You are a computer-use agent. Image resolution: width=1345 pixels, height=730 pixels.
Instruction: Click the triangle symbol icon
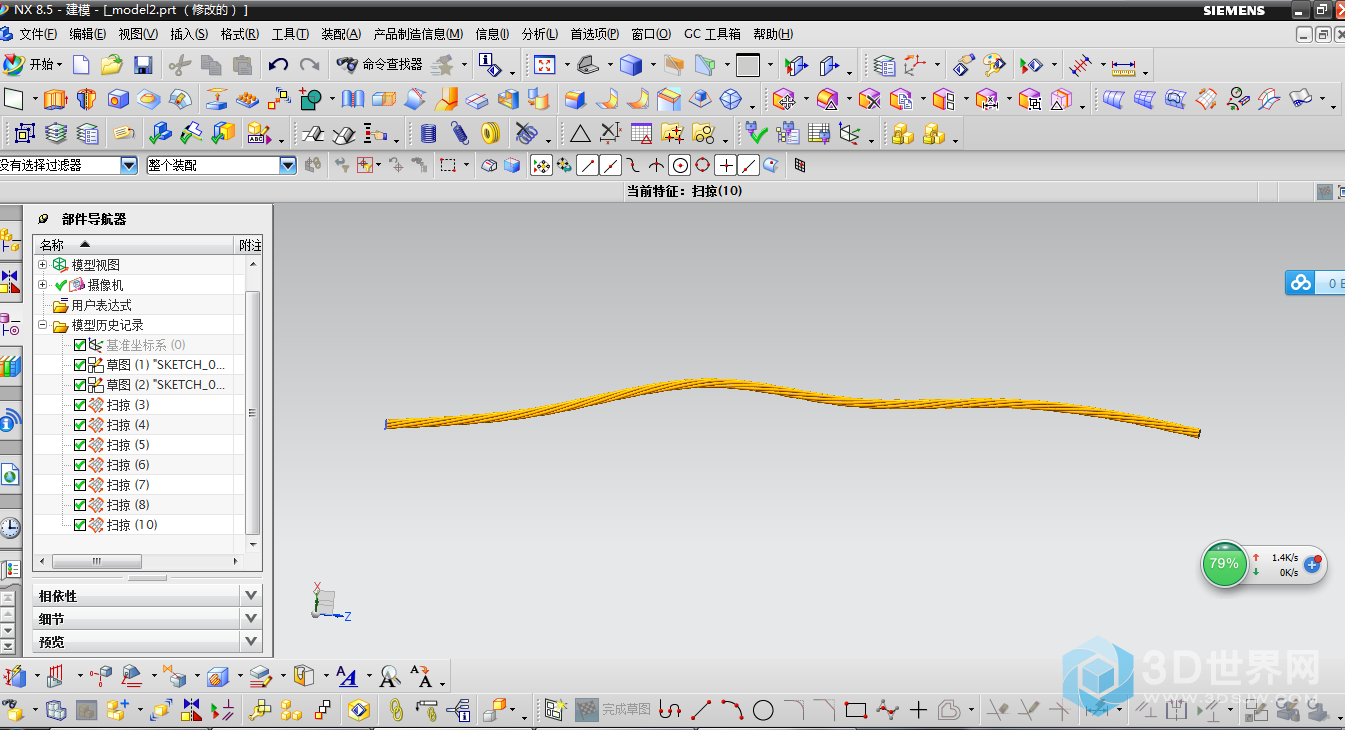pos(580,133)
